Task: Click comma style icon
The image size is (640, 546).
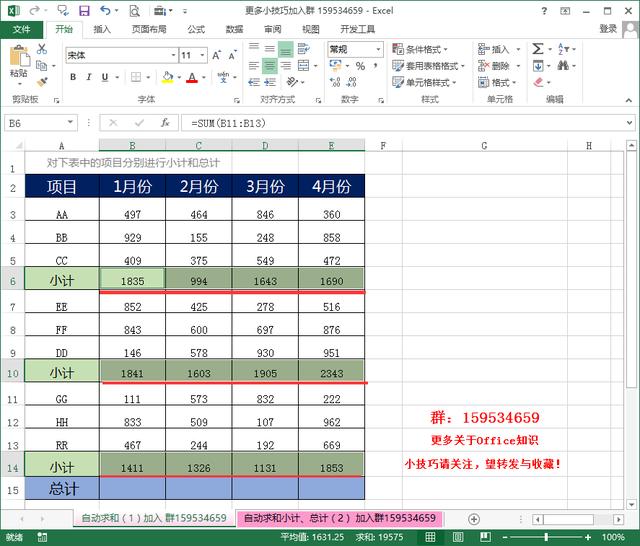Action: [x=376, y=65]
